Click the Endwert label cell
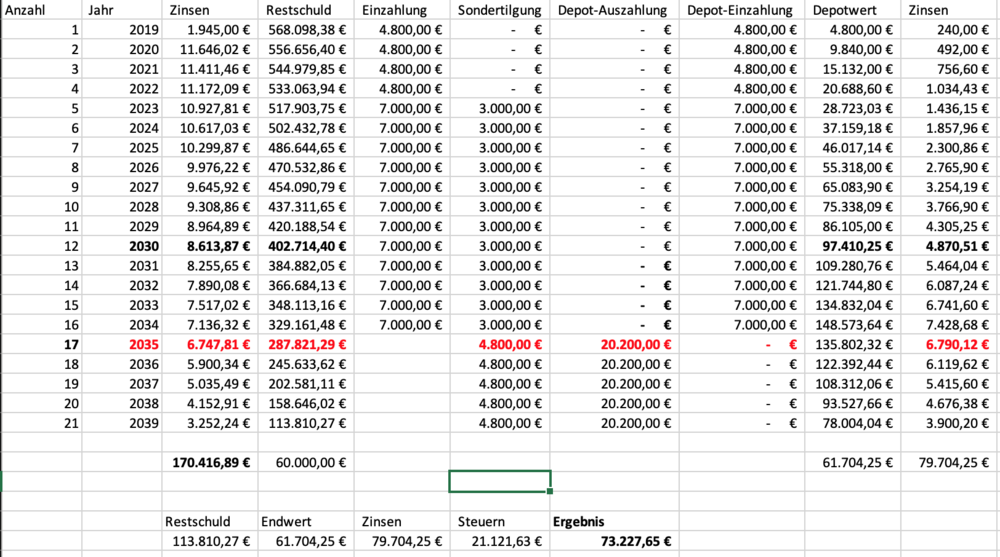The image size is (1000, 557). point(306,522)
